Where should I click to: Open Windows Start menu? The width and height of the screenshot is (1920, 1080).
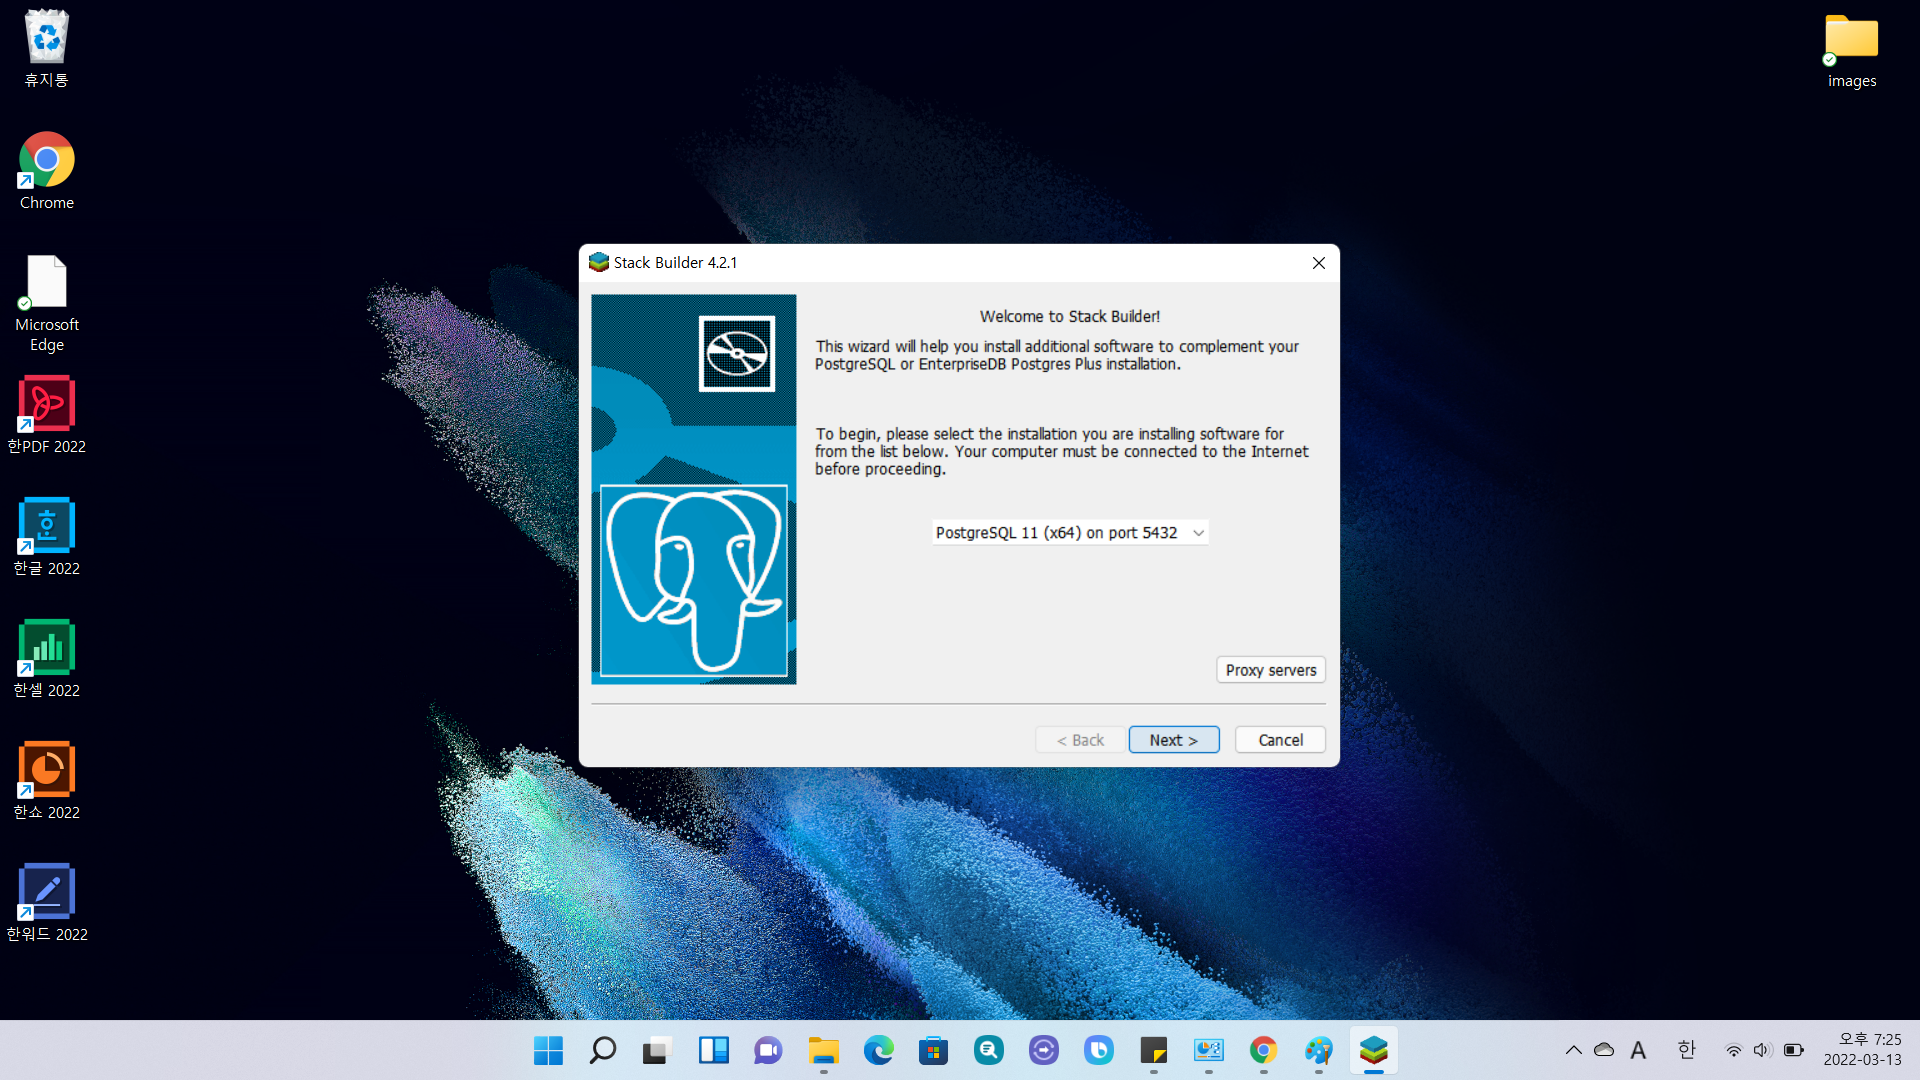548,1050
